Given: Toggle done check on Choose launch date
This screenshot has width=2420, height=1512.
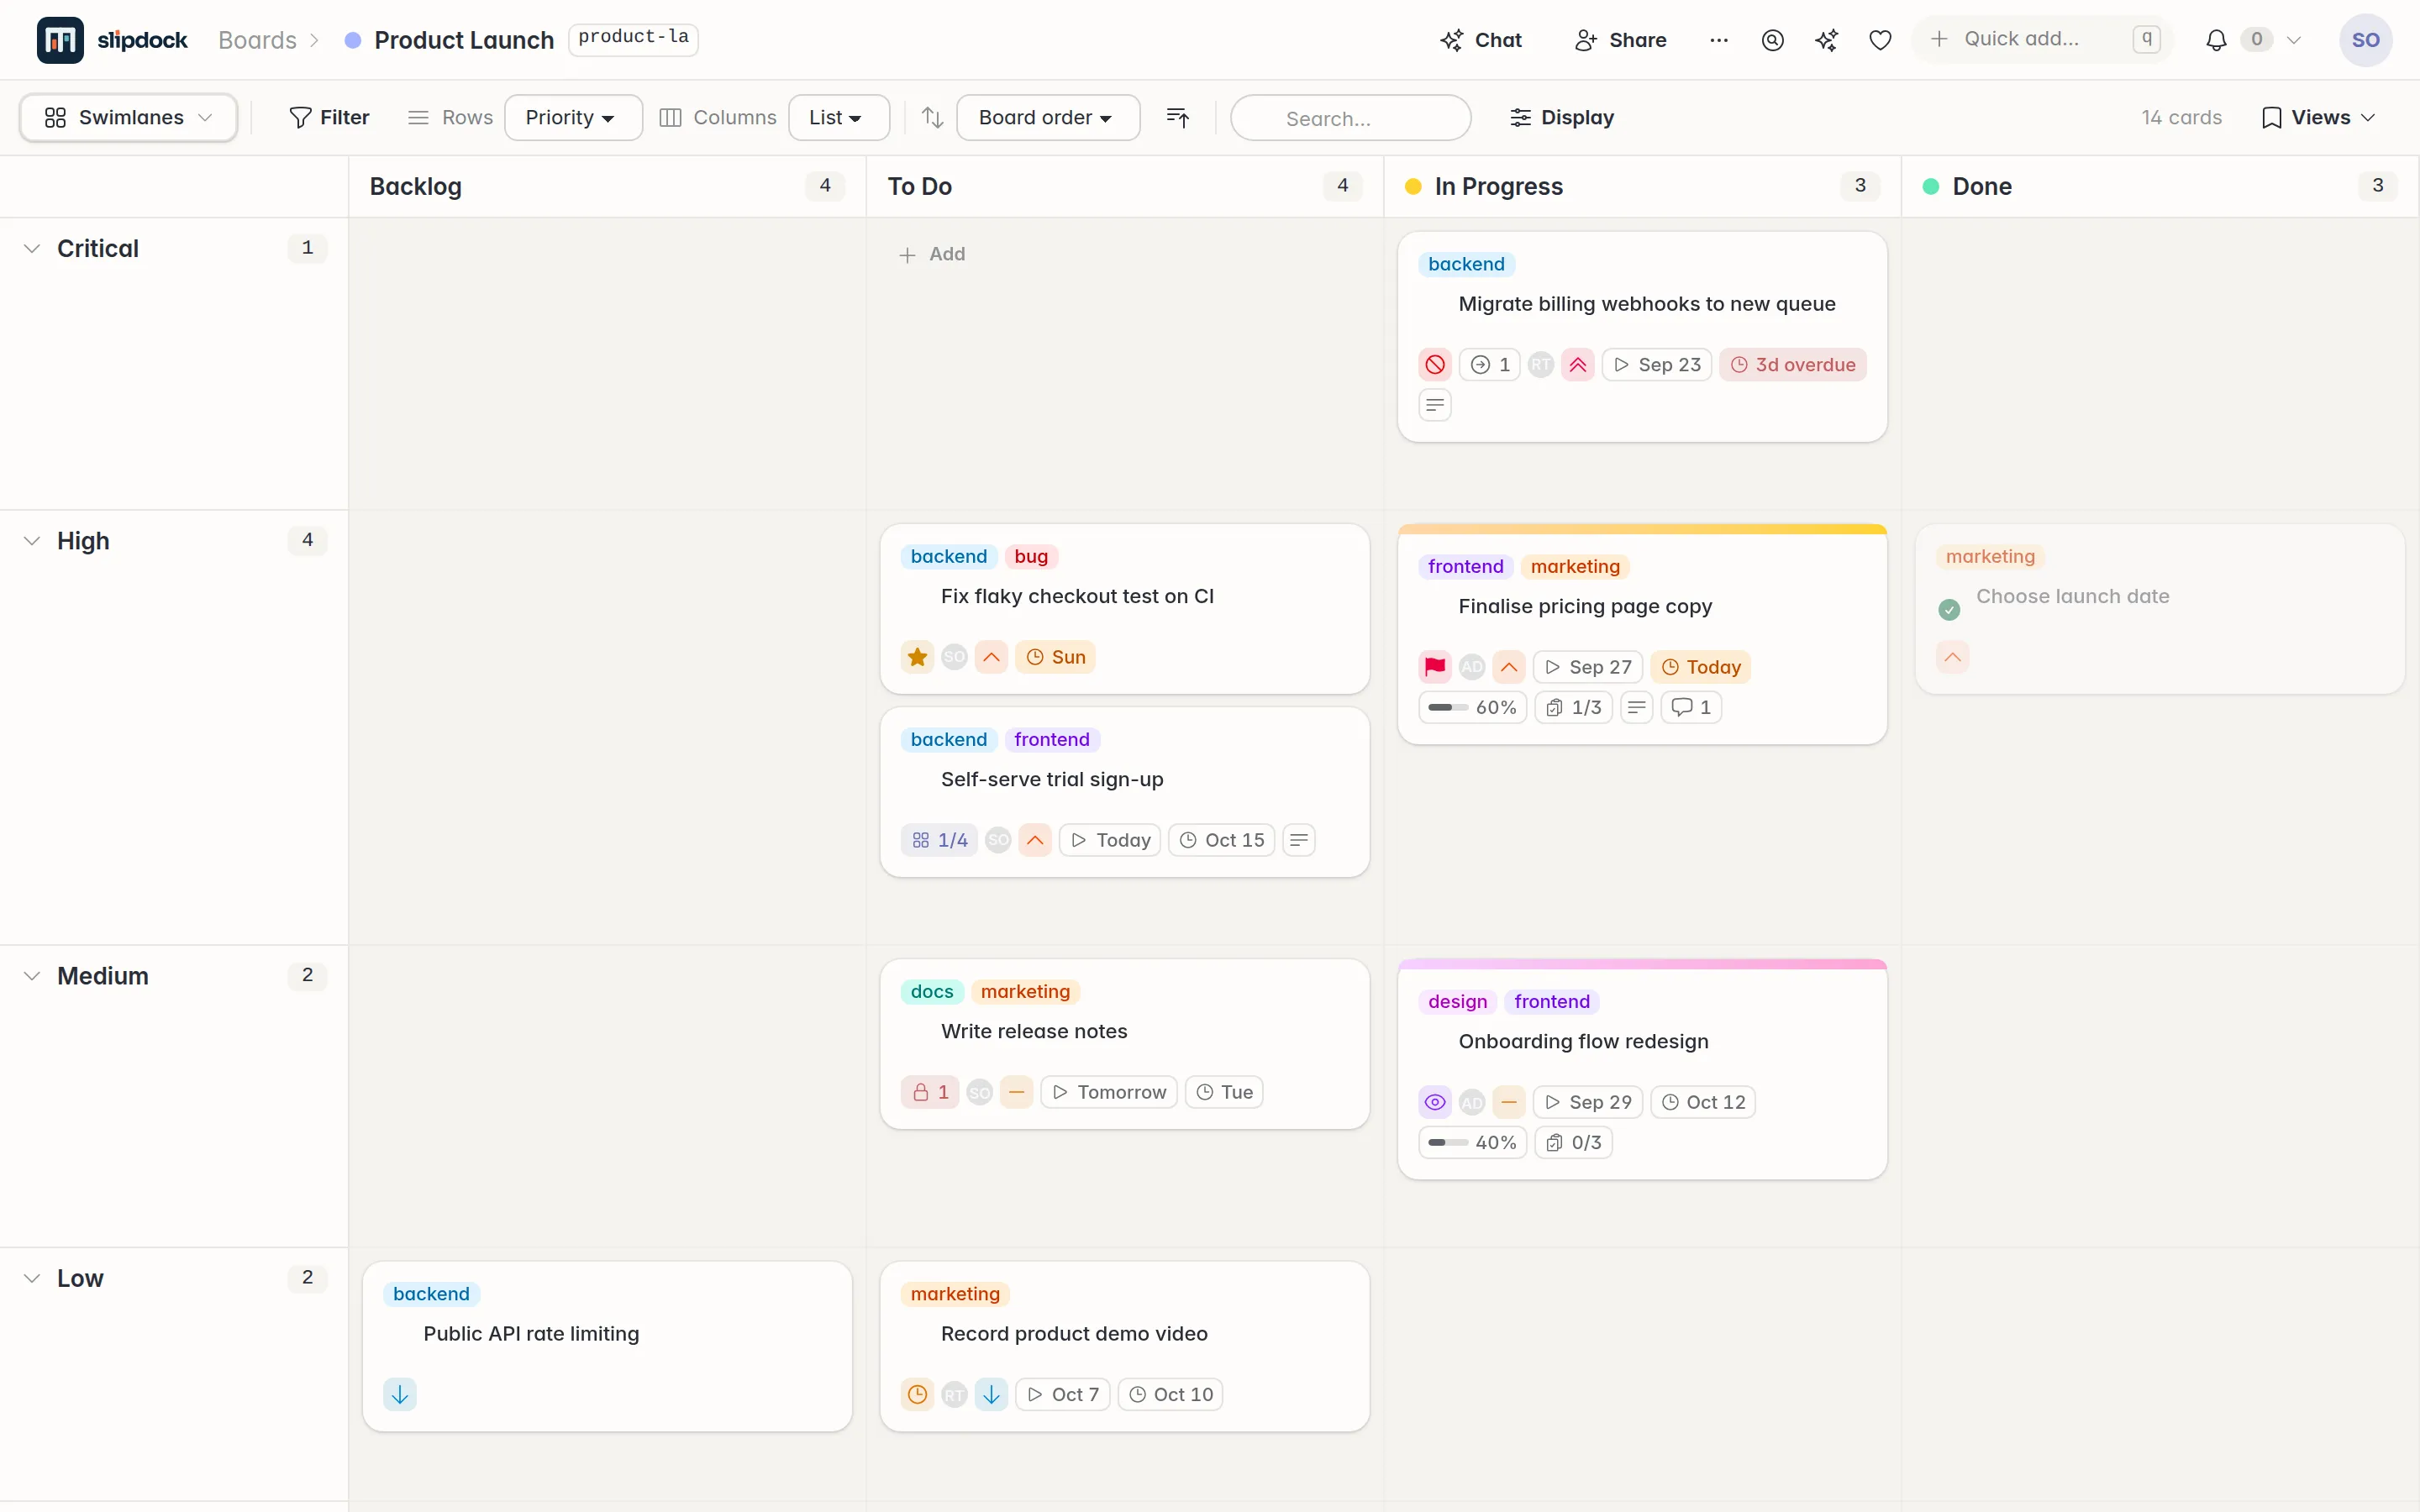Looking at the screenshot, I should point(1949,610).
